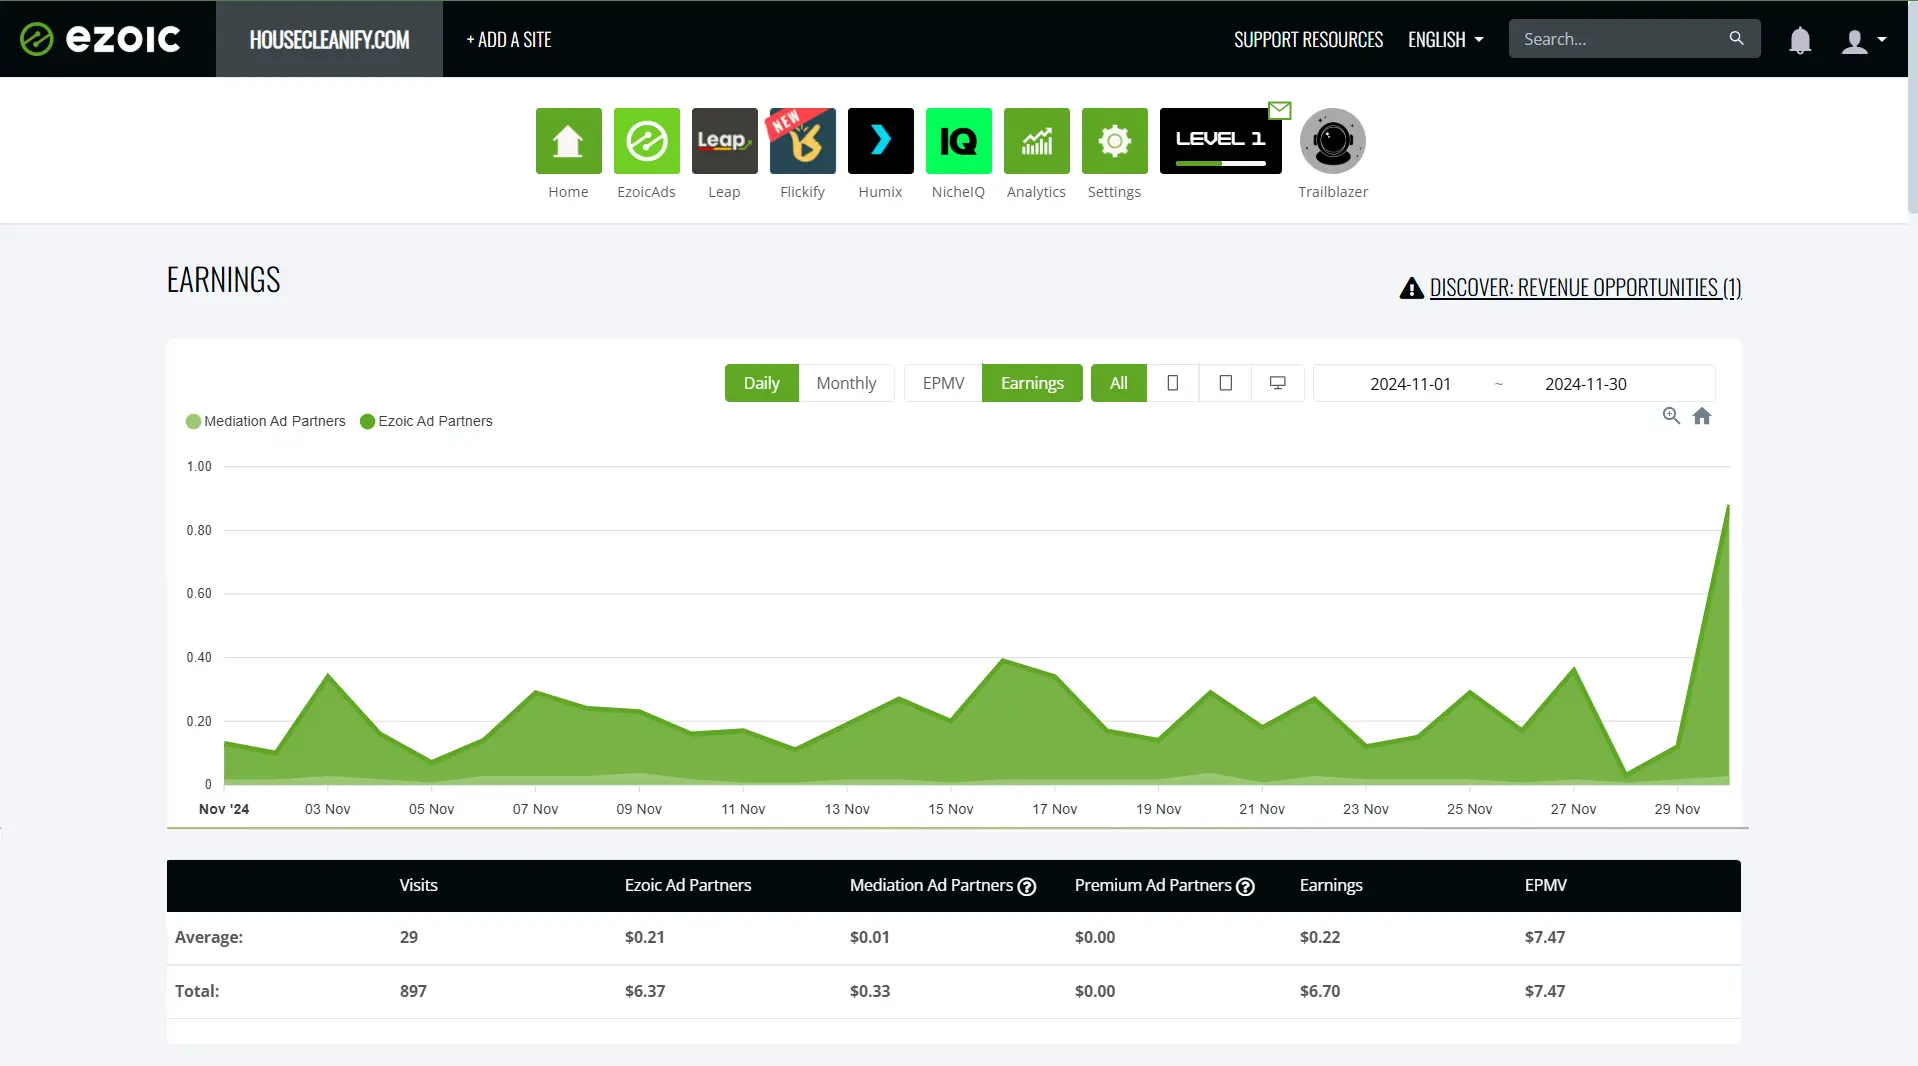
Task: Show EPMV on the chart
Action: [943, 383]
